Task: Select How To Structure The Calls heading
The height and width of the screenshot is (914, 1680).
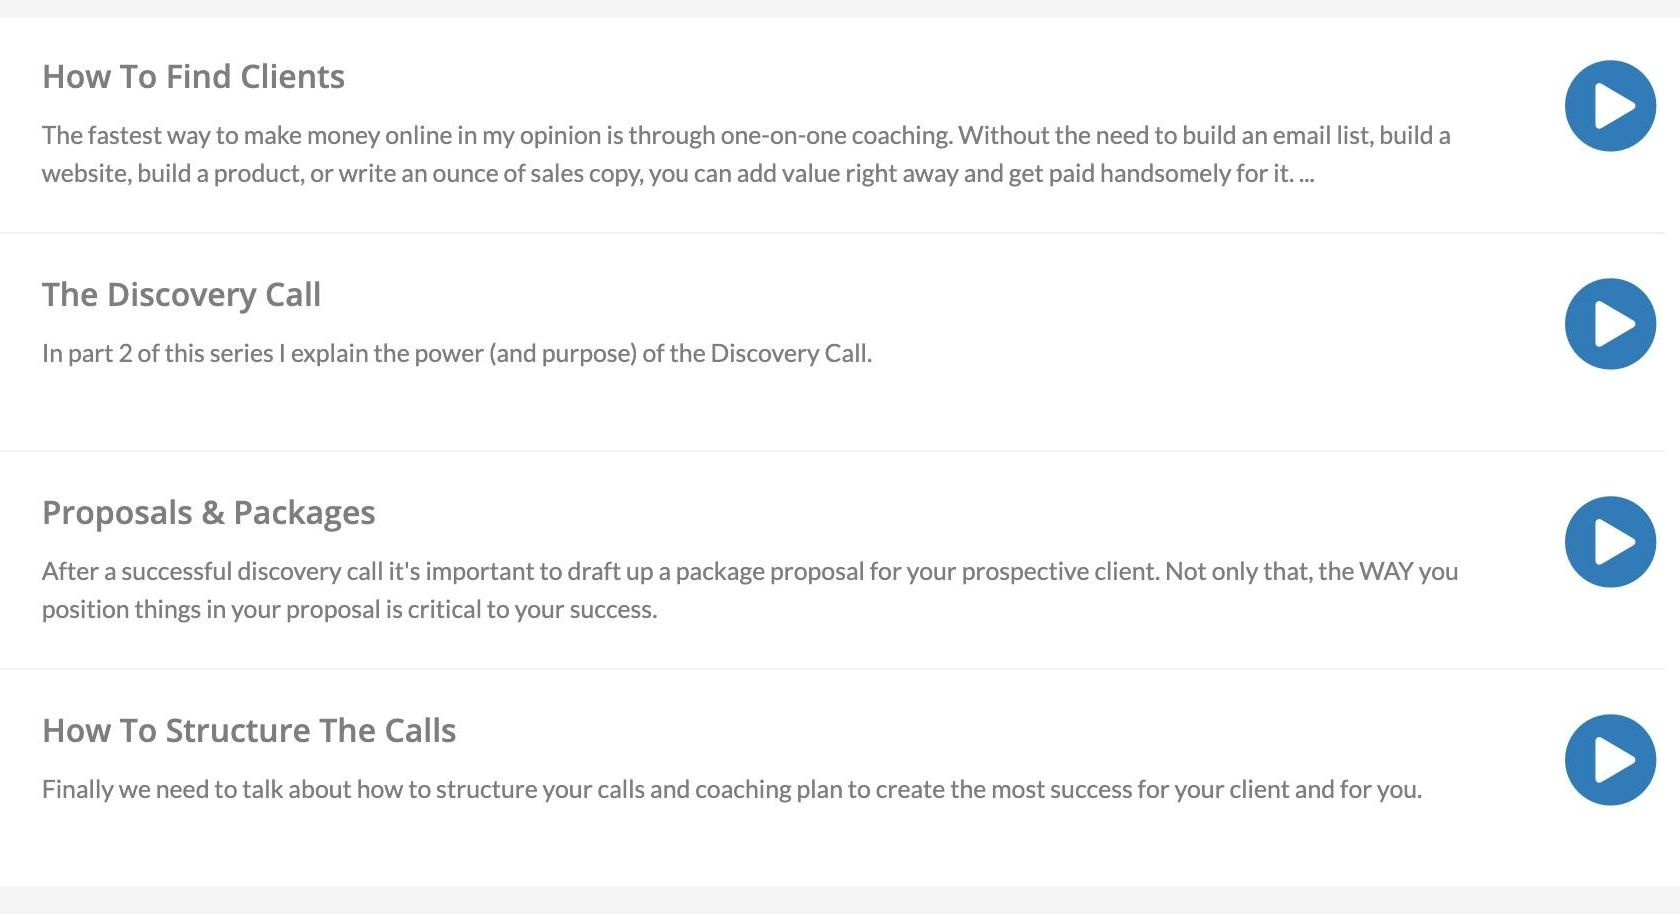Action: click(x=249, y=731)
